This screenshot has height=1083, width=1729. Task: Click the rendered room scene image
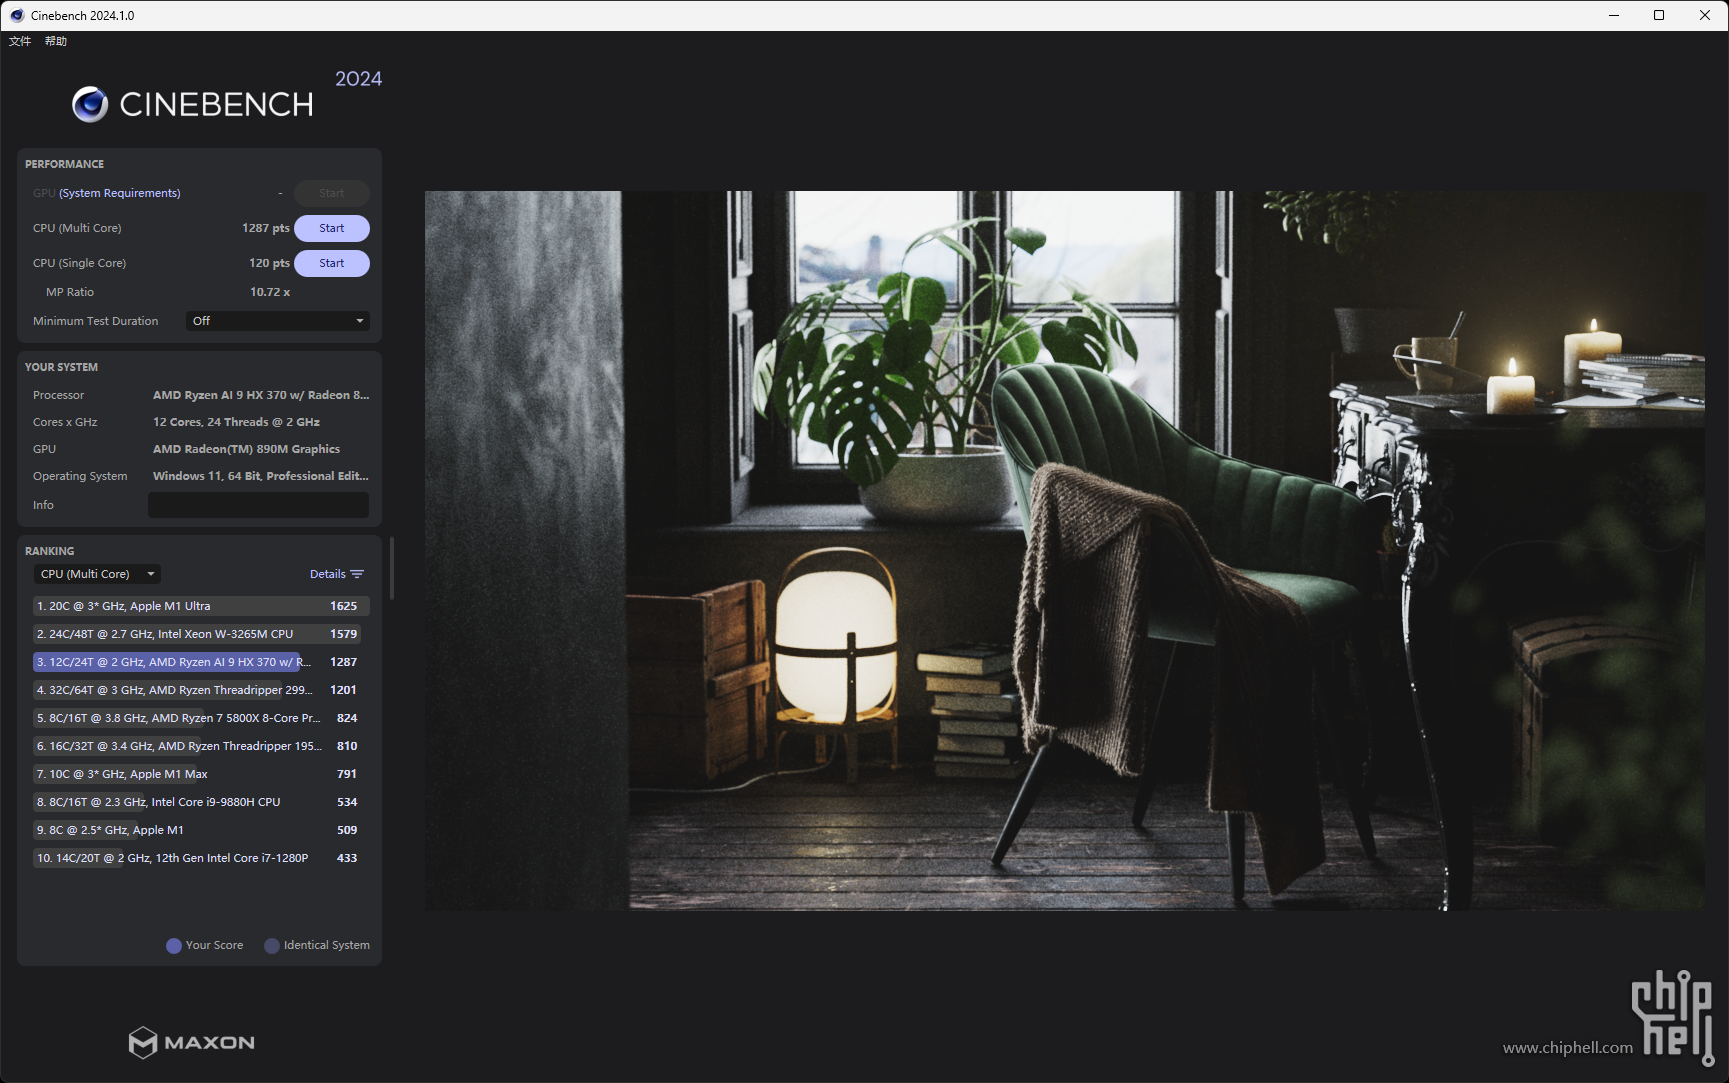point(1065,550)
